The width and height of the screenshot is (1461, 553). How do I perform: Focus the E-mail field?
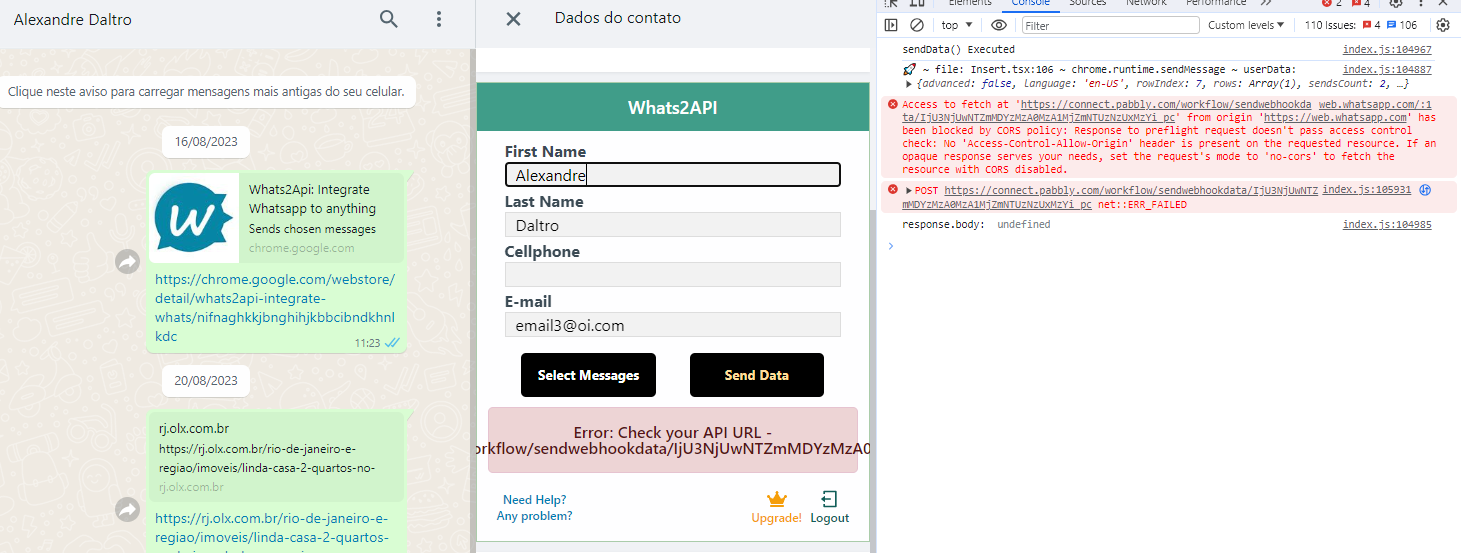pyautogui.click(x=673, y=325)
